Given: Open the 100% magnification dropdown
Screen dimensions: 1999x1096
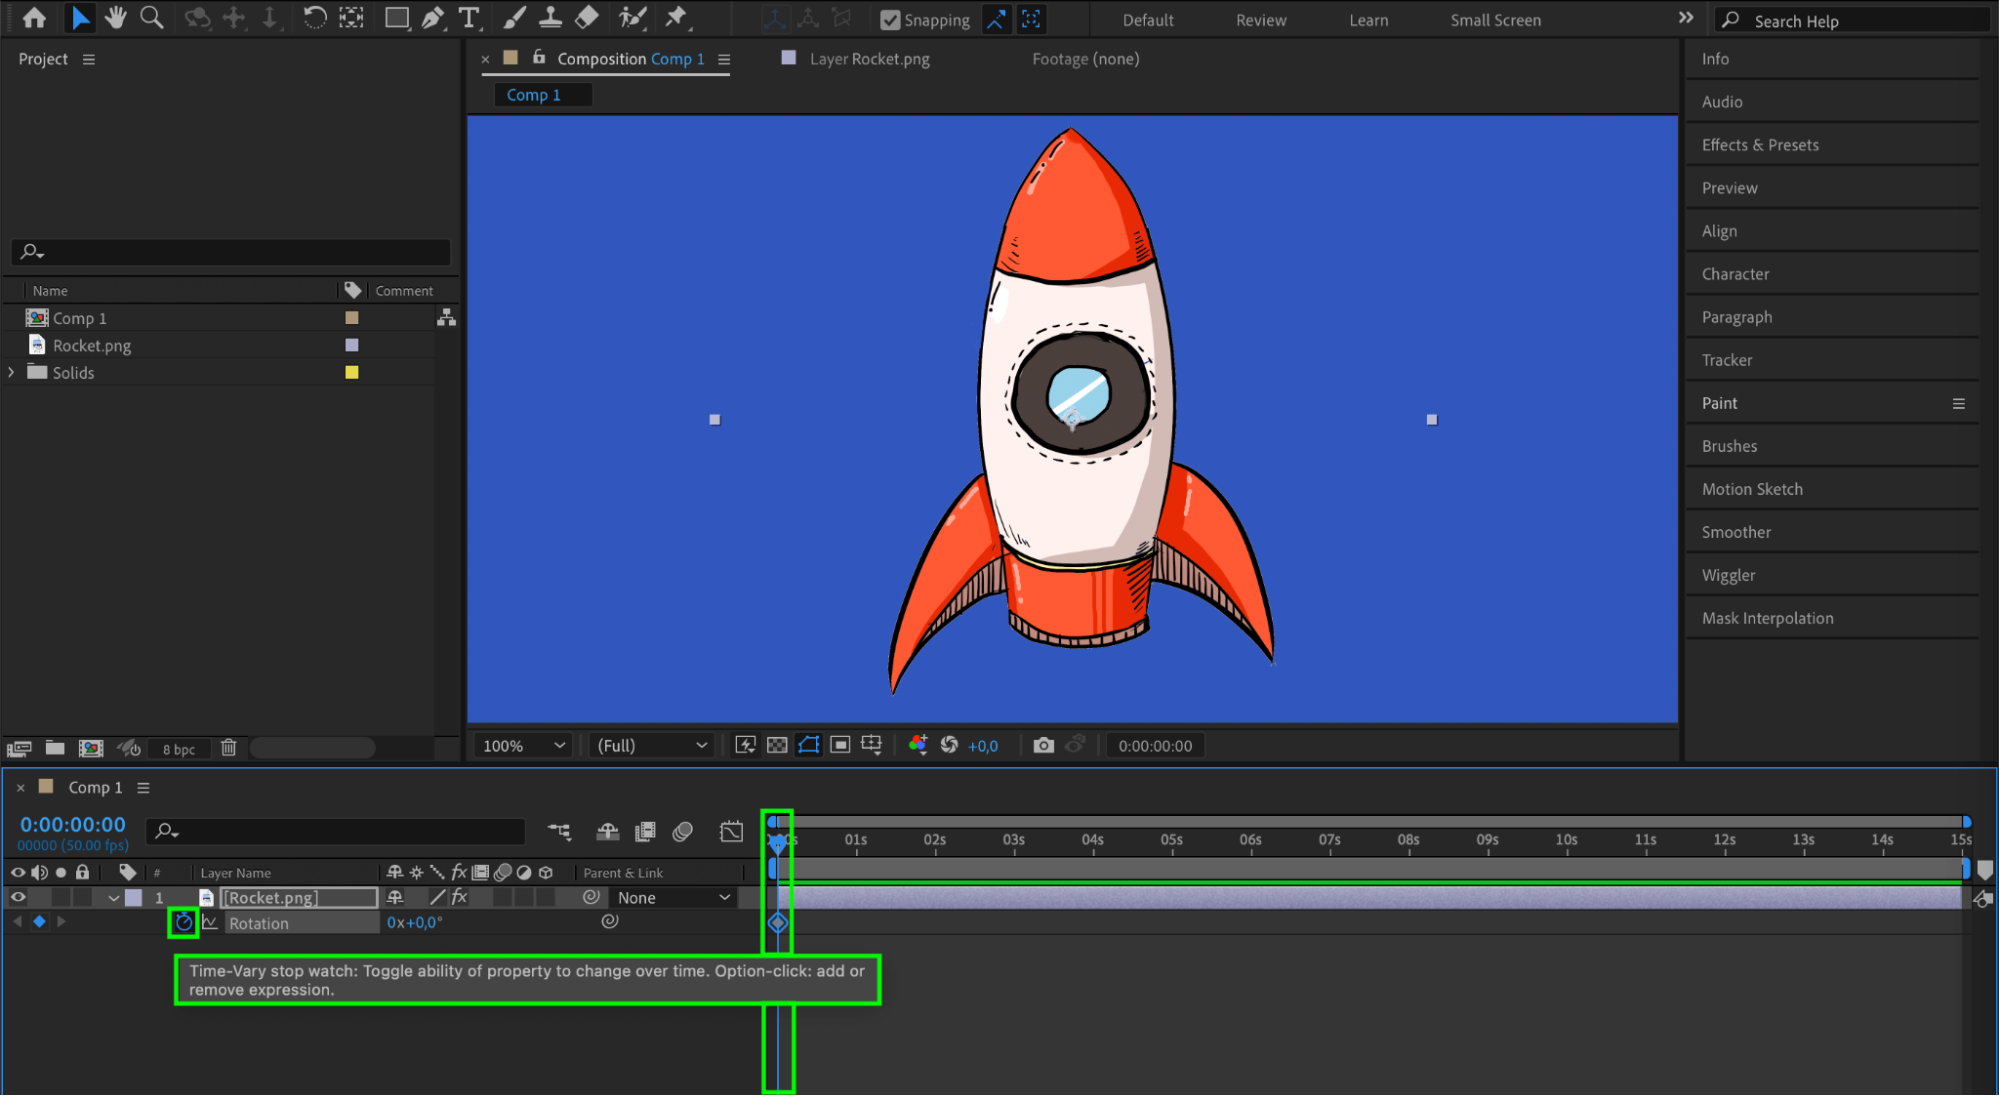Looking at the screenshot, I should tap(524, 745).
